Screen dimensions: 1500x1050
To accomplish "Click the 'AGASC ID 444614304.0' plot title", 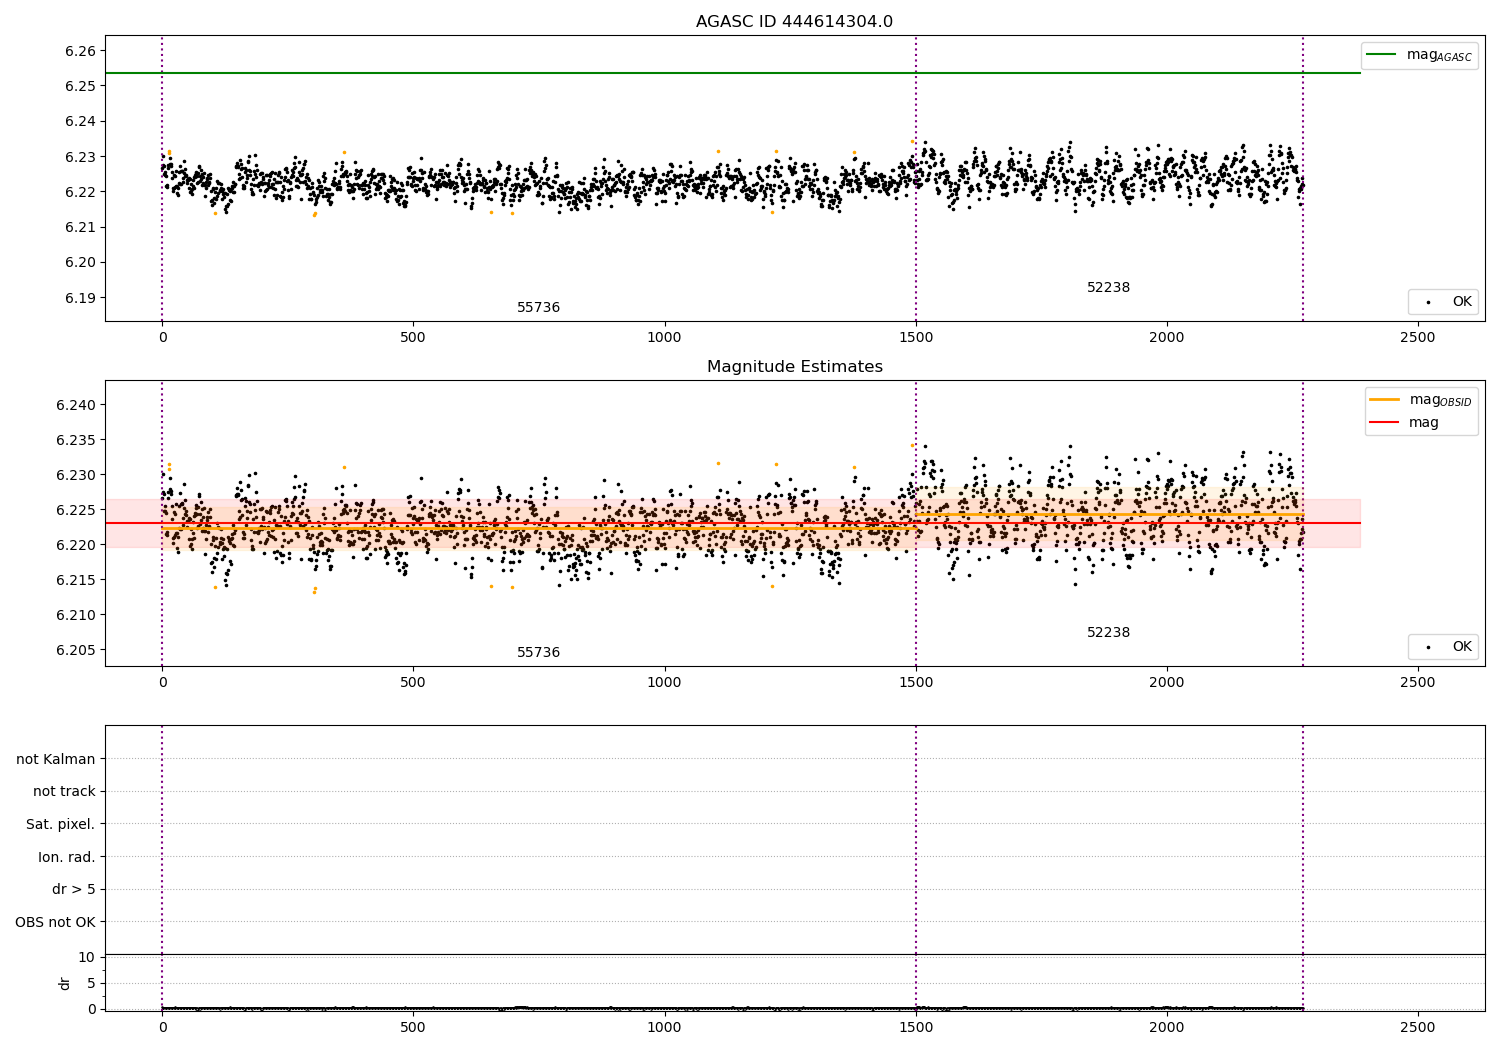I will (x=794, y=22).
